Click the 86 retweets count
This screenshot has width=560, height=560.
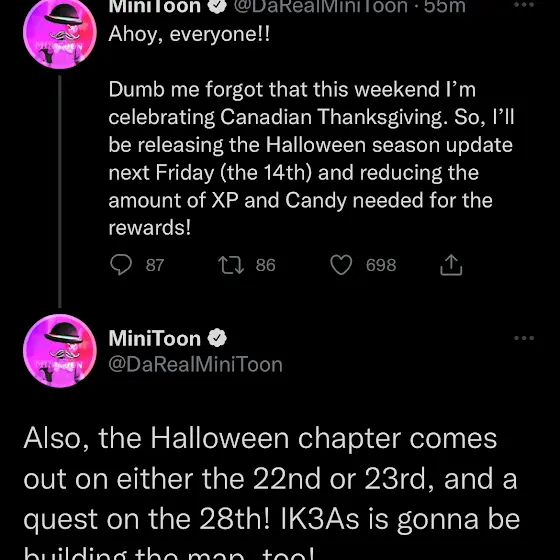(x=265, y=265)
